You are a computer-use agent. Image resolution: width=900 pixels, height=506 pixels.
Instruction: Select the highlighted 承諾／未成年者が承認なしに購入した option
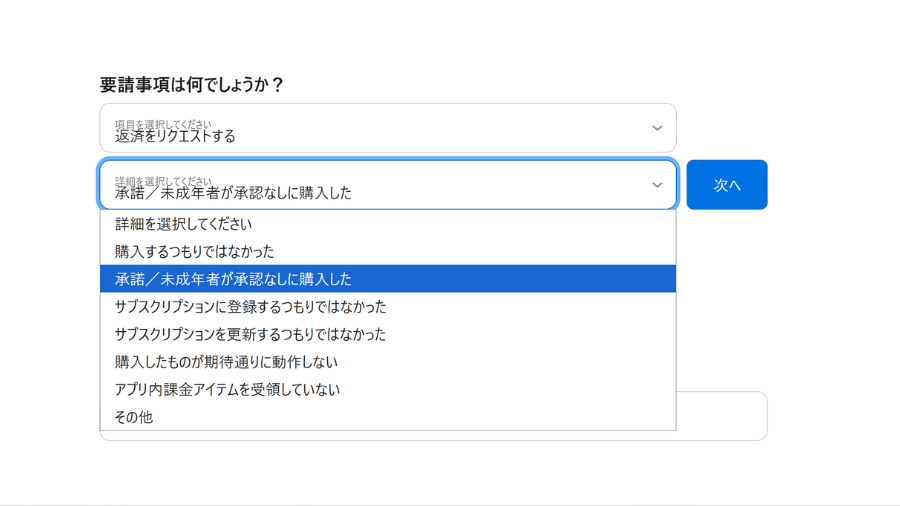click(234, 279)
